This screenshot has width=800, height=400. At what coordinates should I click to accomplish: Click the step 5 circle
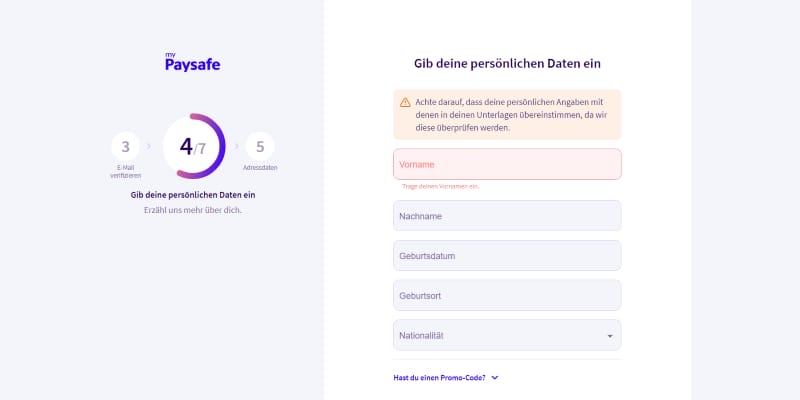pos(260,146)
